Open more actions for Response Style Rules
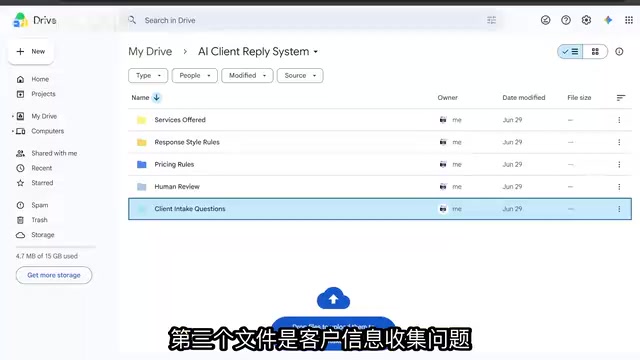The image size is (640, 360). [619, 142]
